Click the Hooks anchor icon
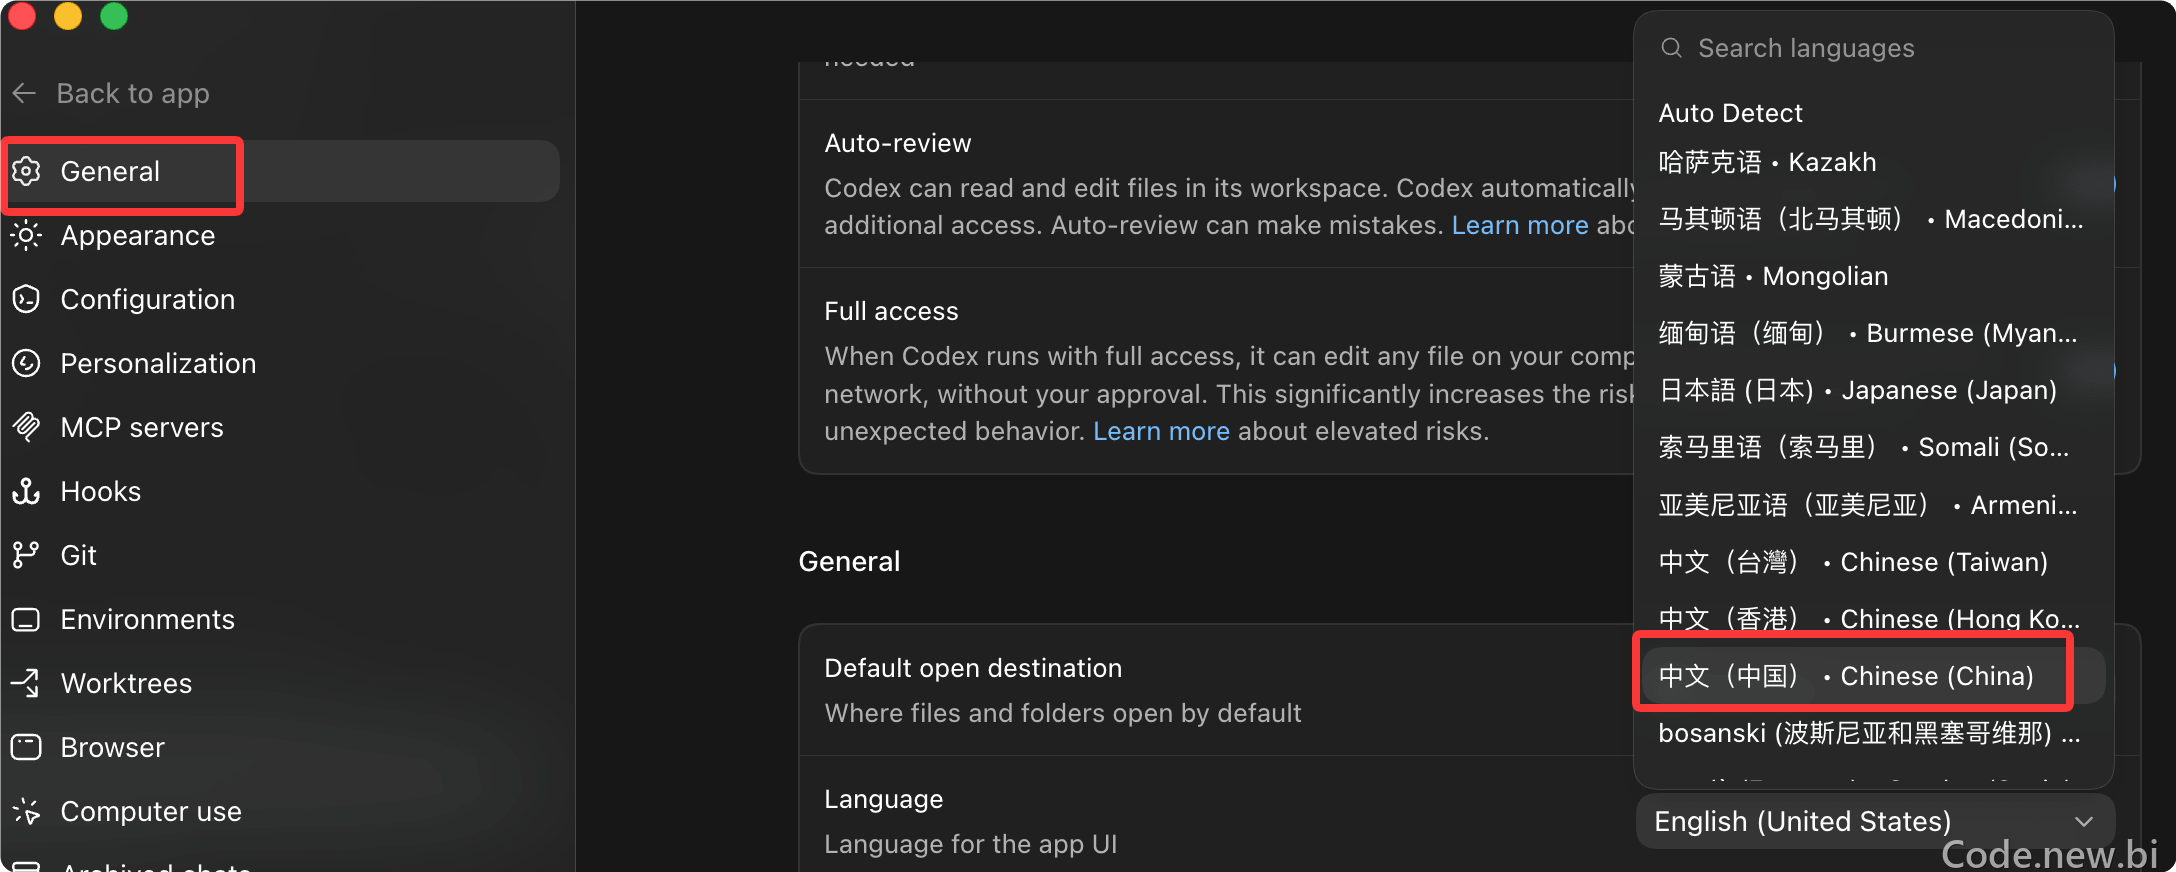 coord(26,492)
